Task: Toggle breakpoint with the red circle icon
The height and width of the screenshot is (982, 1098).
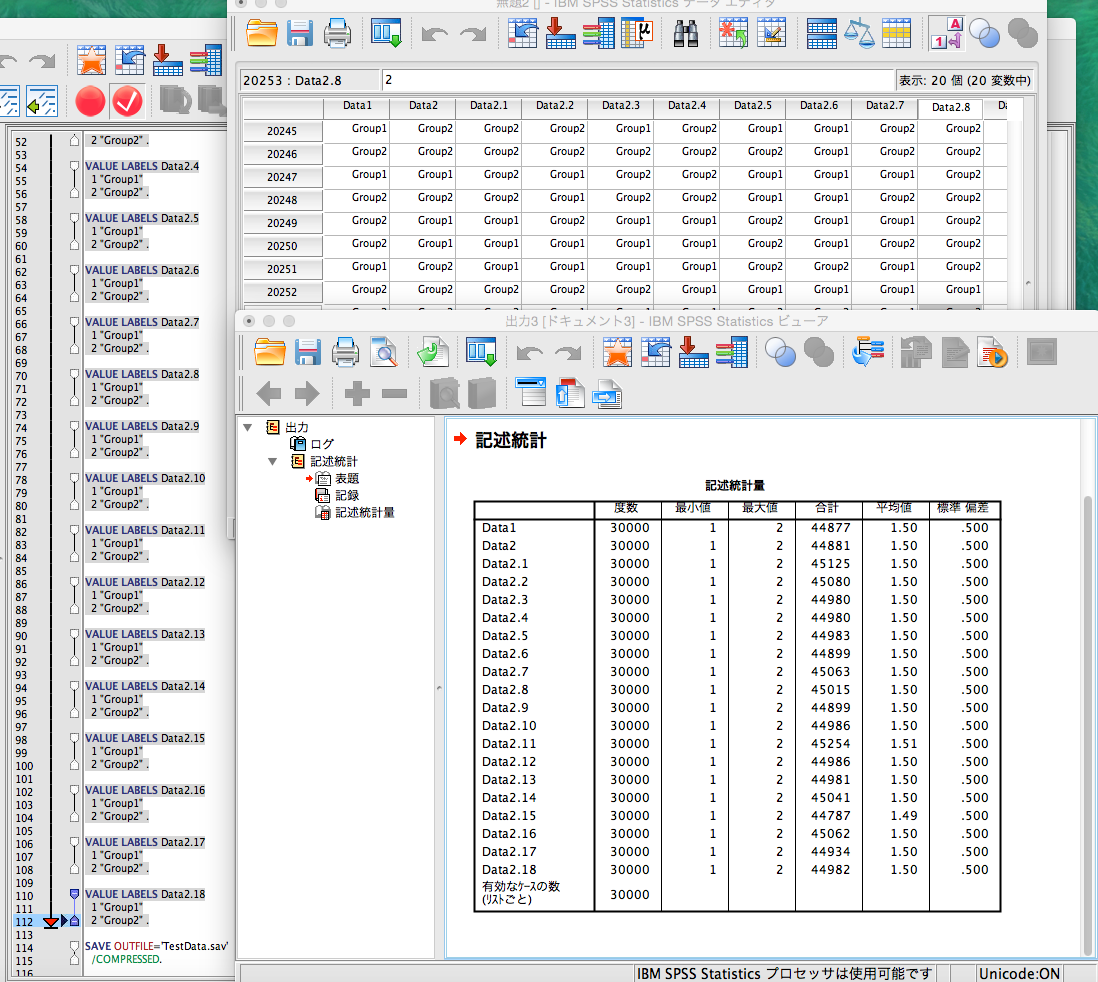Action: [90, 102]
